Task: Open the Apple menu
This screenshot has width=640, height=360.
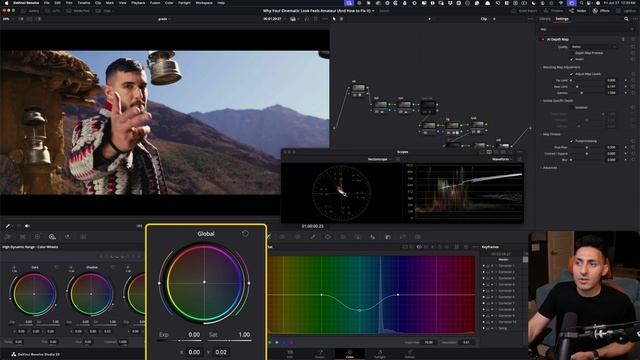Action: tap(6, 3)
